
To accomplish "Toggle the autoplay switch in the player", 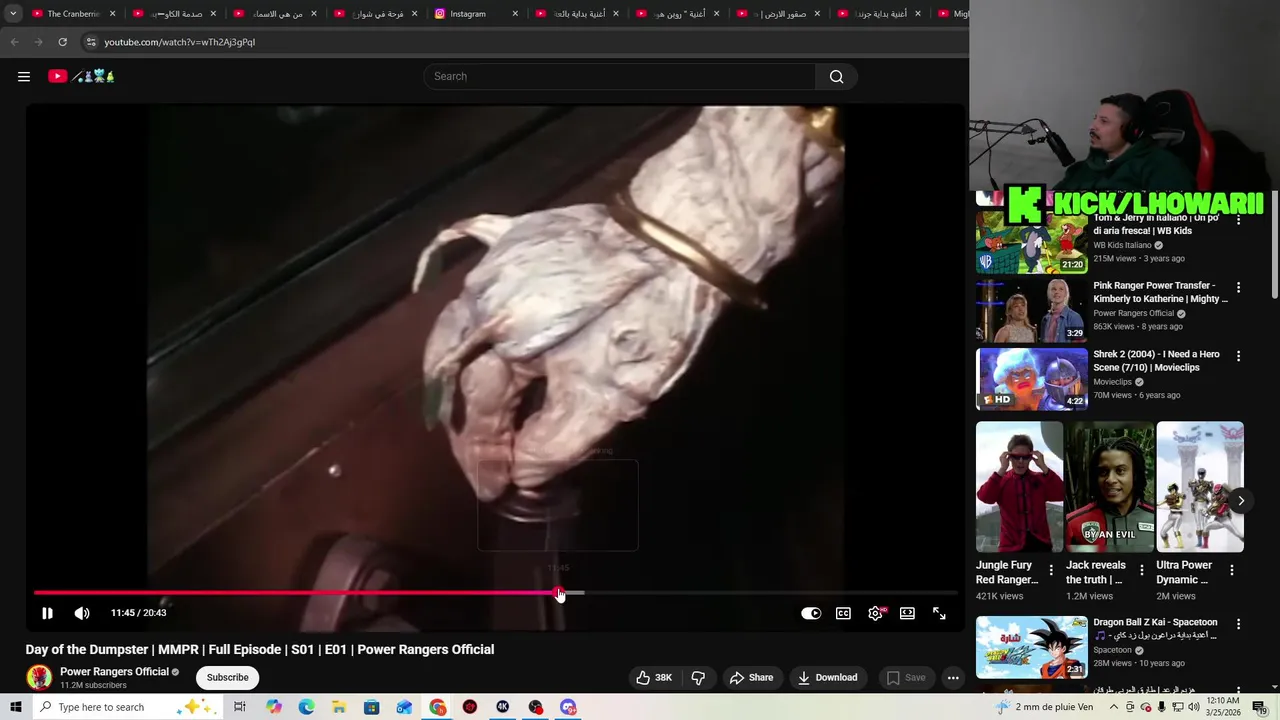I will point(811,613).
